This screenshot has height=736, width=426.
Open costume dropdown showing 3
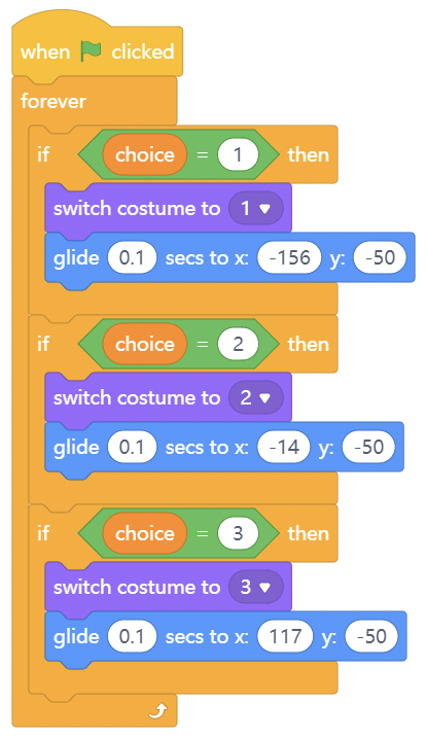(256, 587)
